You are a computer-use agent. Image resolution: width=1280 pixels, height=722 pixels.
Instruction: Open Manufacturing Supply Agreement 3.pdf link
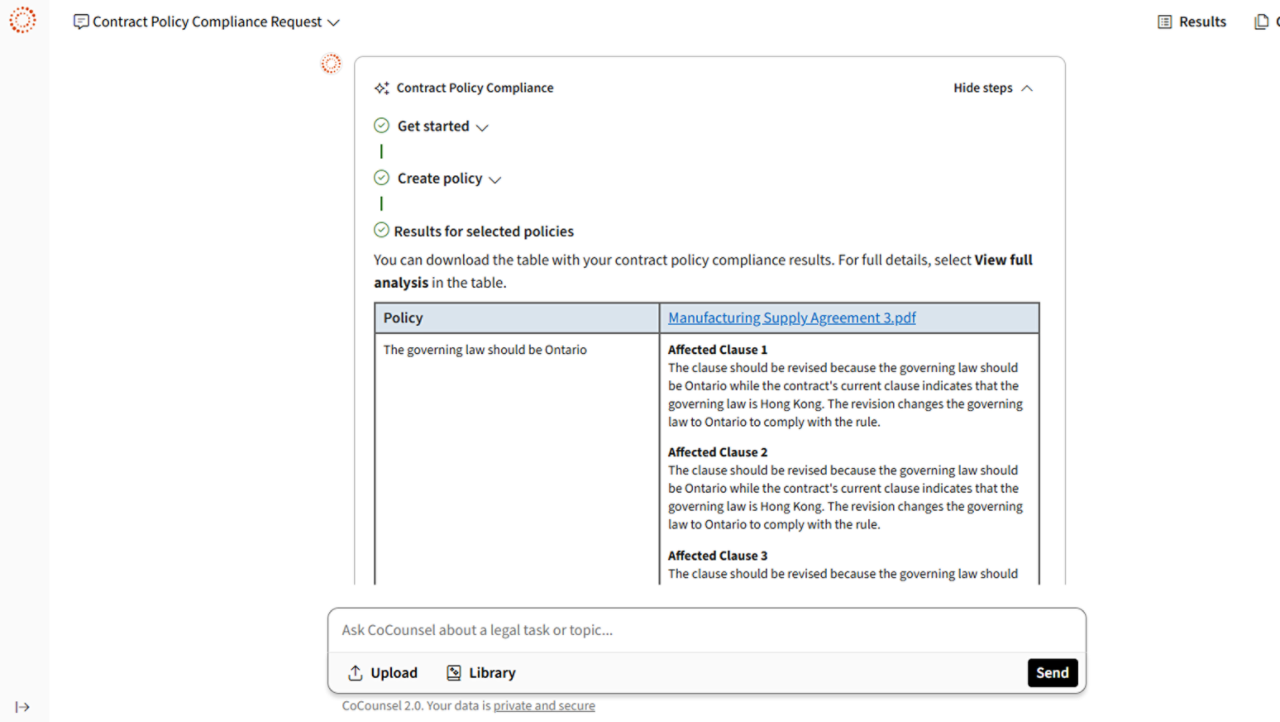(x=792, y=318)
